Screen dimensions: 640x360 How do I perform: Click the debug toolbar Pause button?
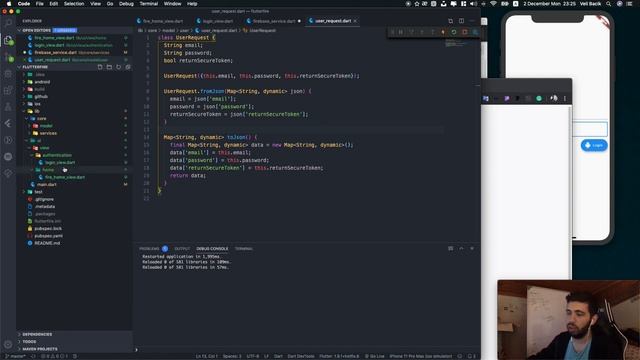click(x=401, y=32)
